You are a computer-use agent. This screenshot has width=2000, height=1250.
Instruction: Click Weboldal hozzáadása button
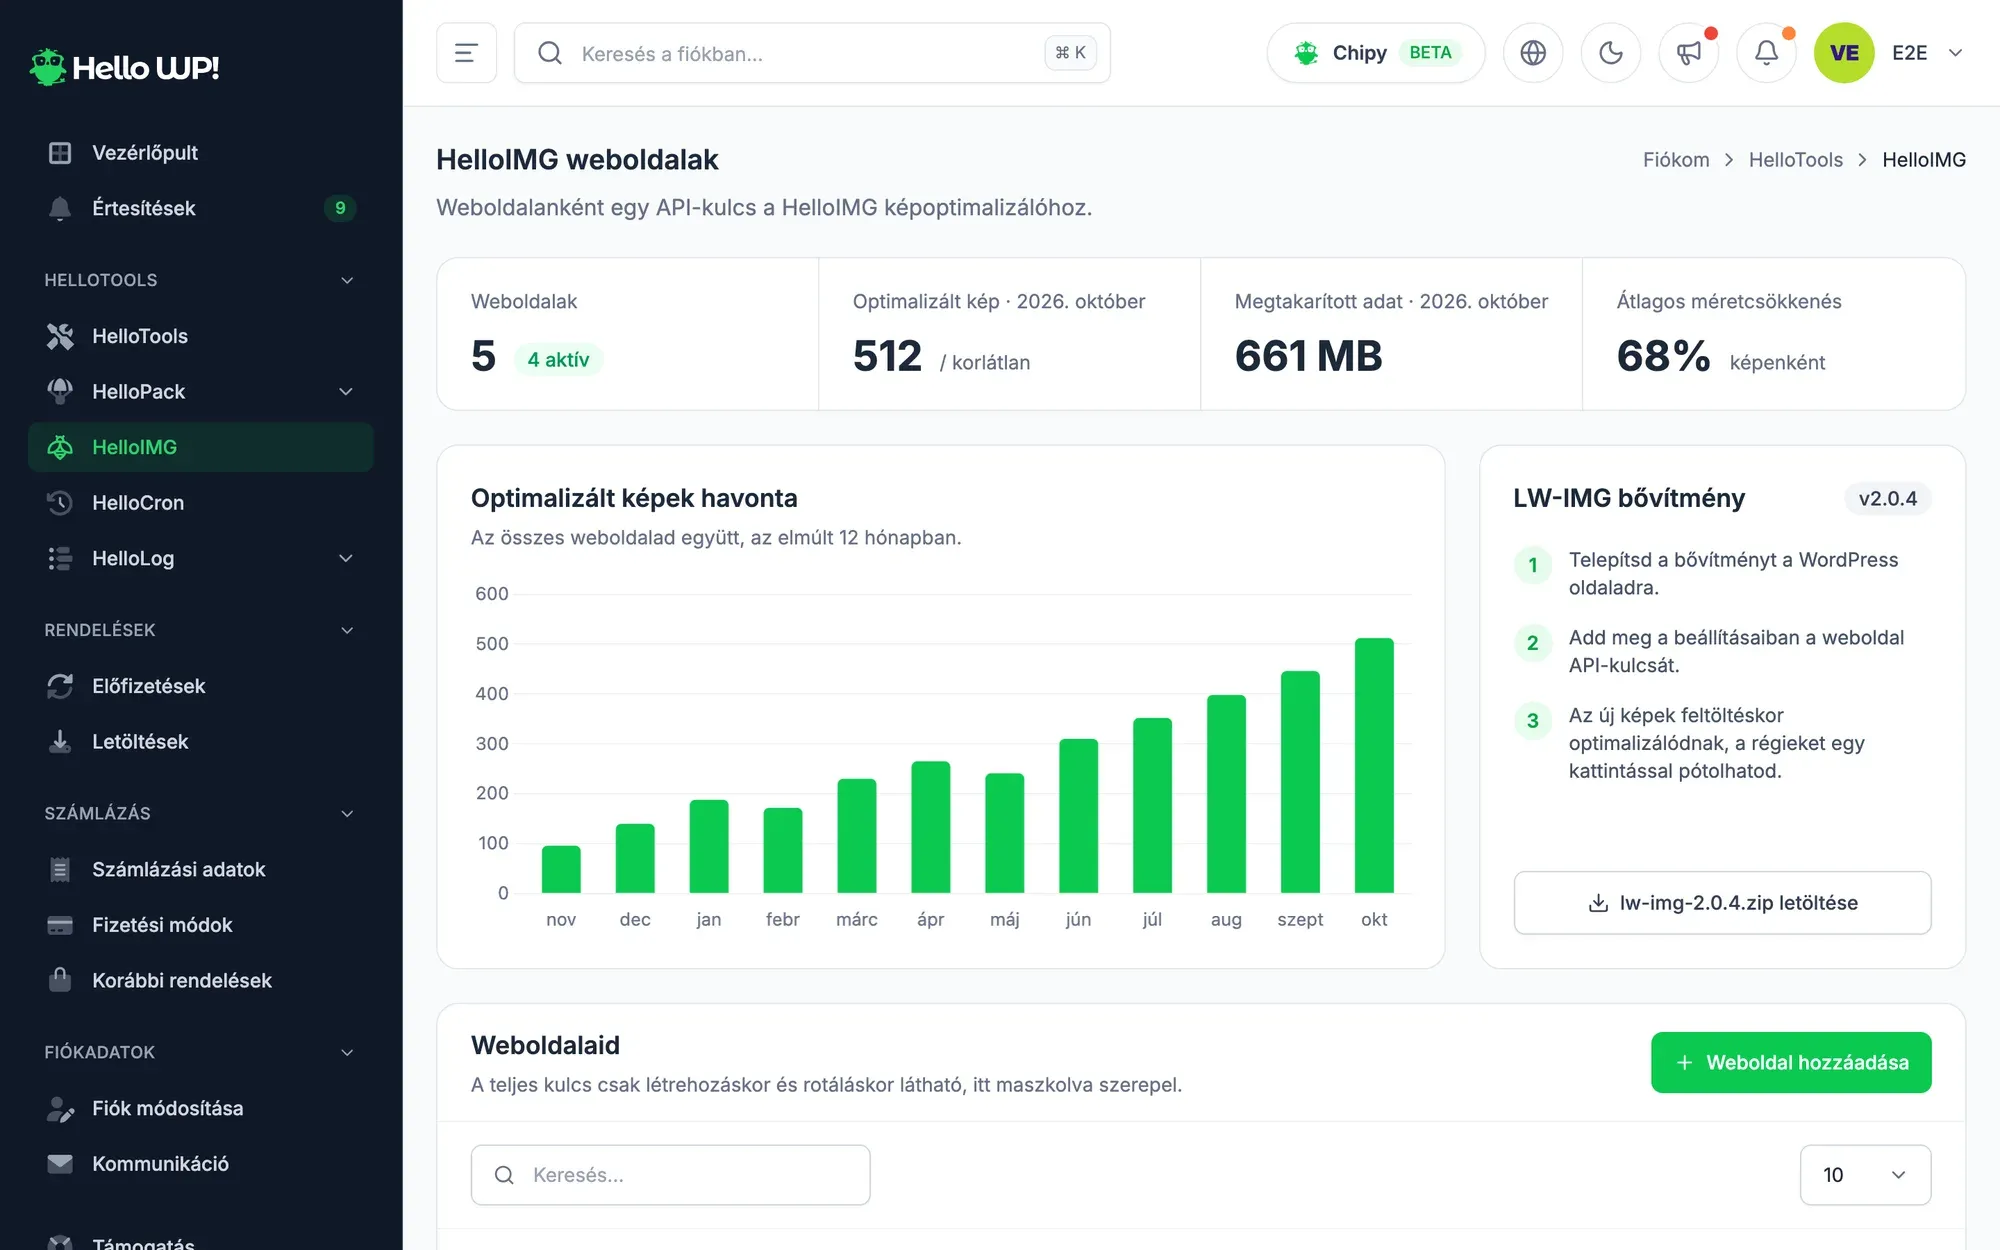[x=1791, y=1062]
